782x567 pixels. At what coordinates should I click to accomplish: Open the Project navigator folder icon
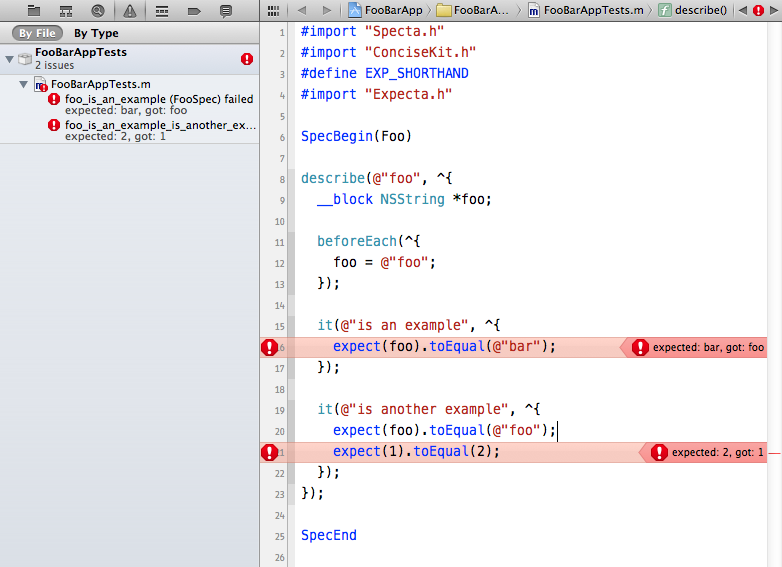click(33, 10)
